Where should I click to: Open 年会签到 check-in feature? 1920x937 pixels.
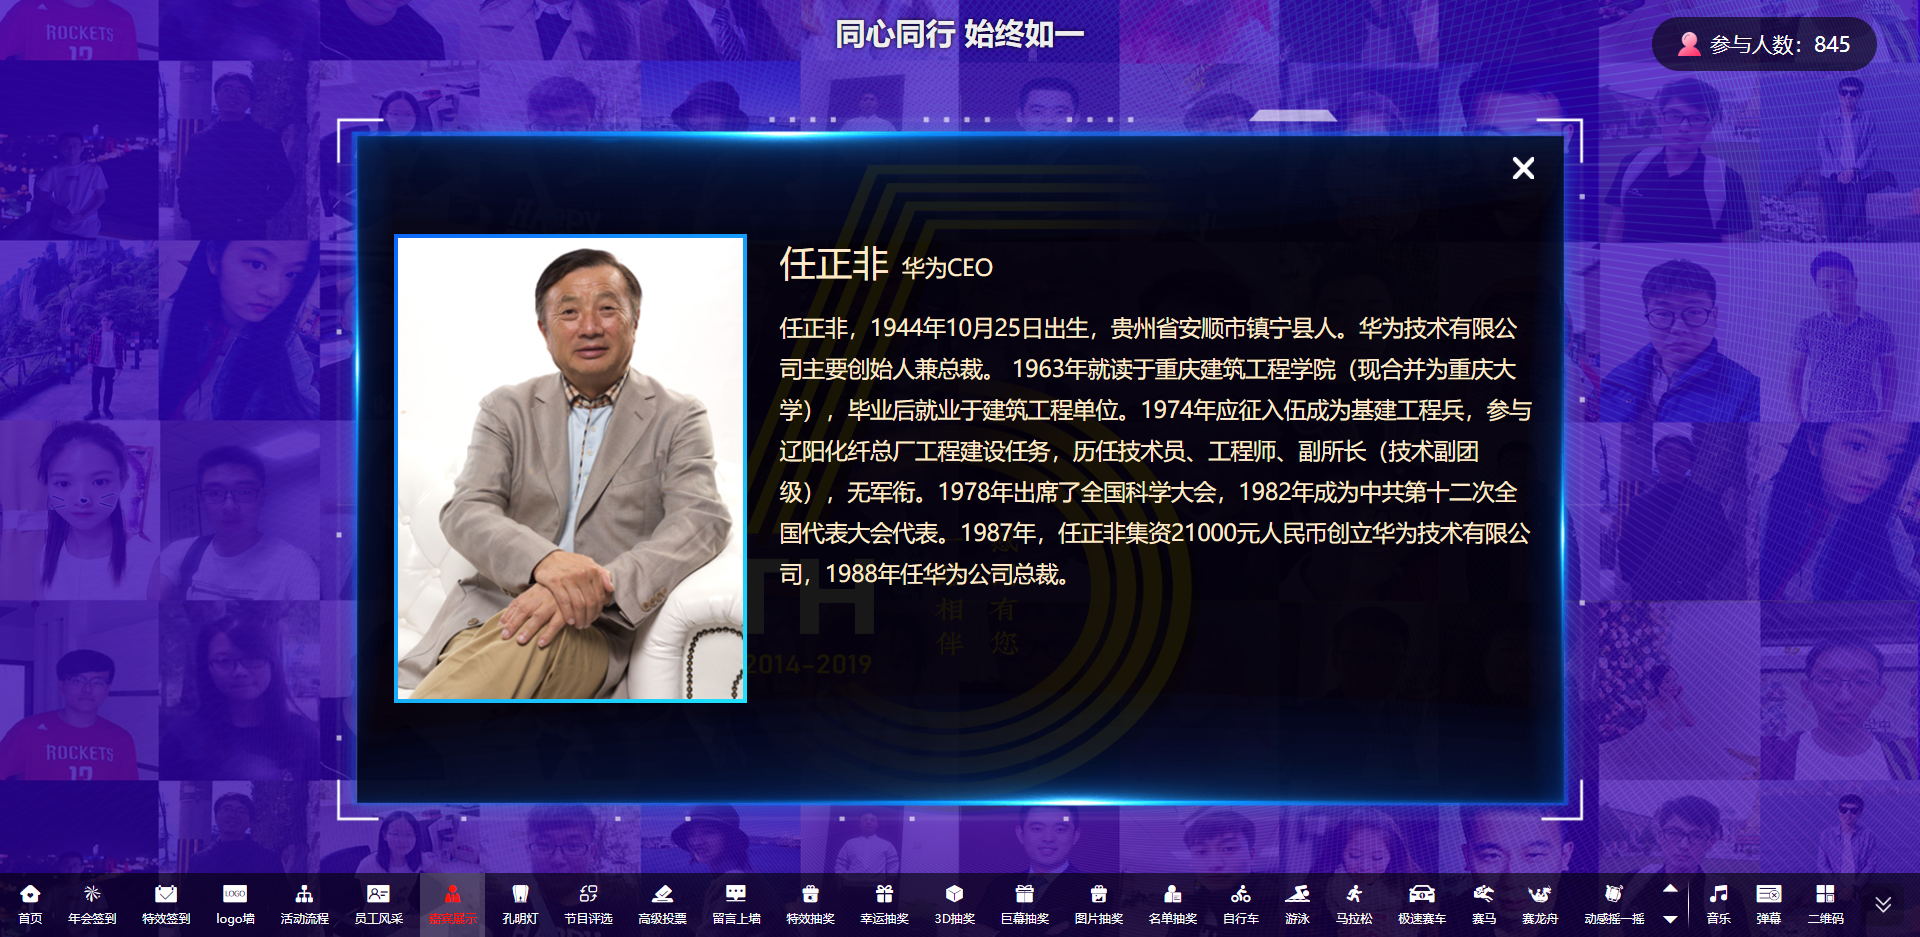[x=92, y=904]
